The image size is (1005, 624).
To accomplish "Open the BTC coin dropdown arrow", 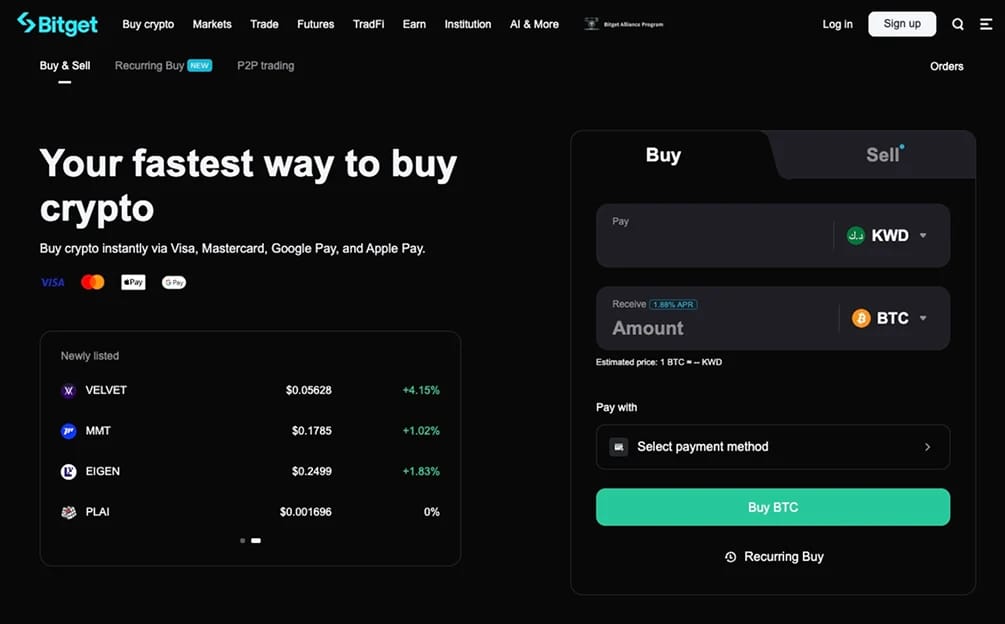I will 923,318.
